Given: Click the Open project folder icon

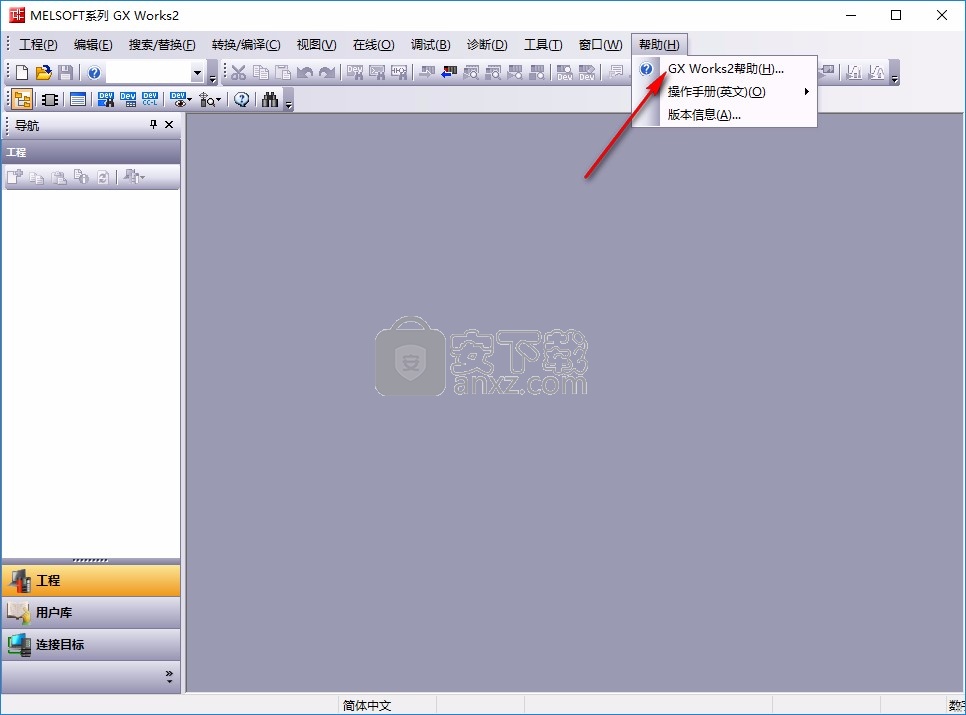Looking at the screenshot, I should [x=43, y=73].
